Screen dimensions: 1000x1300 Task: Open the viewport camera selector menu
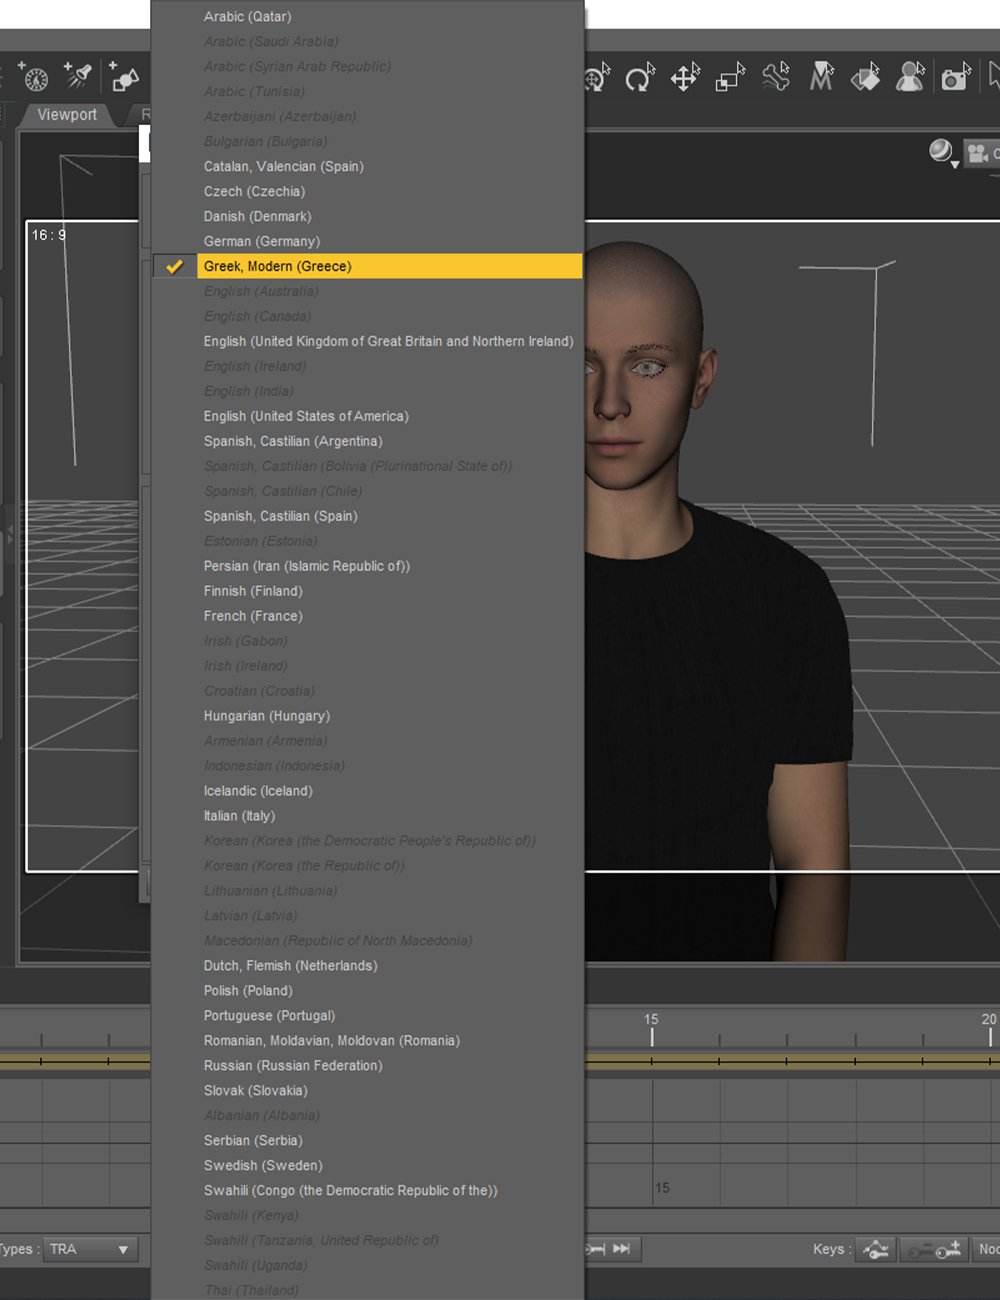click(979, 155)
